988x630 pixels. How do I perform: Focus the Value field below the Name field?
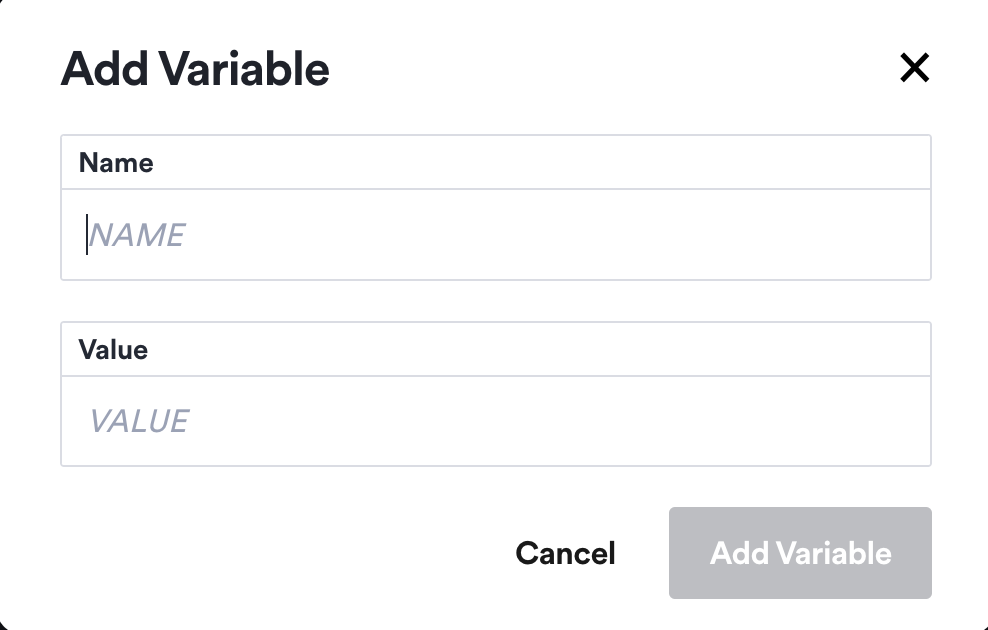(400, 421)
